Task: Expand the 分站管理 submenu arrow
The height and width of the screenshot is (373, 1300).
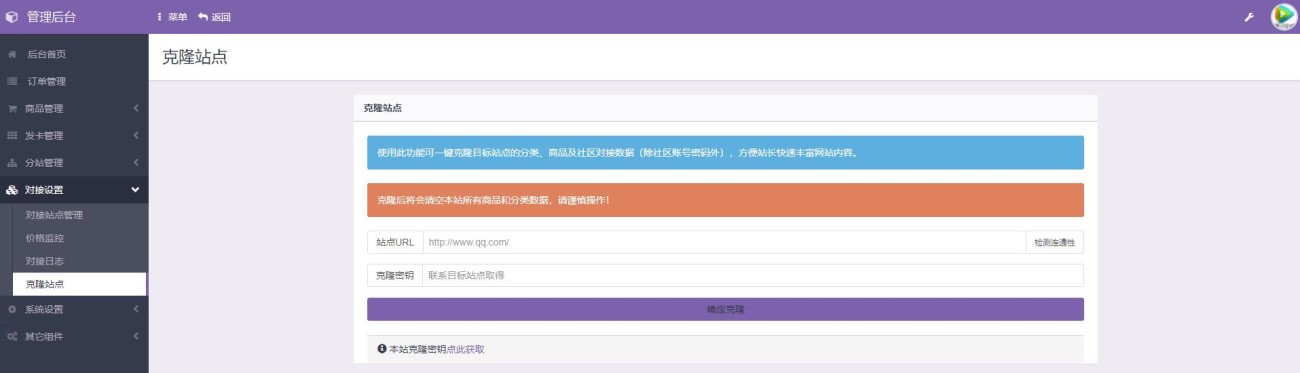Action: click(x=135, y=162)
